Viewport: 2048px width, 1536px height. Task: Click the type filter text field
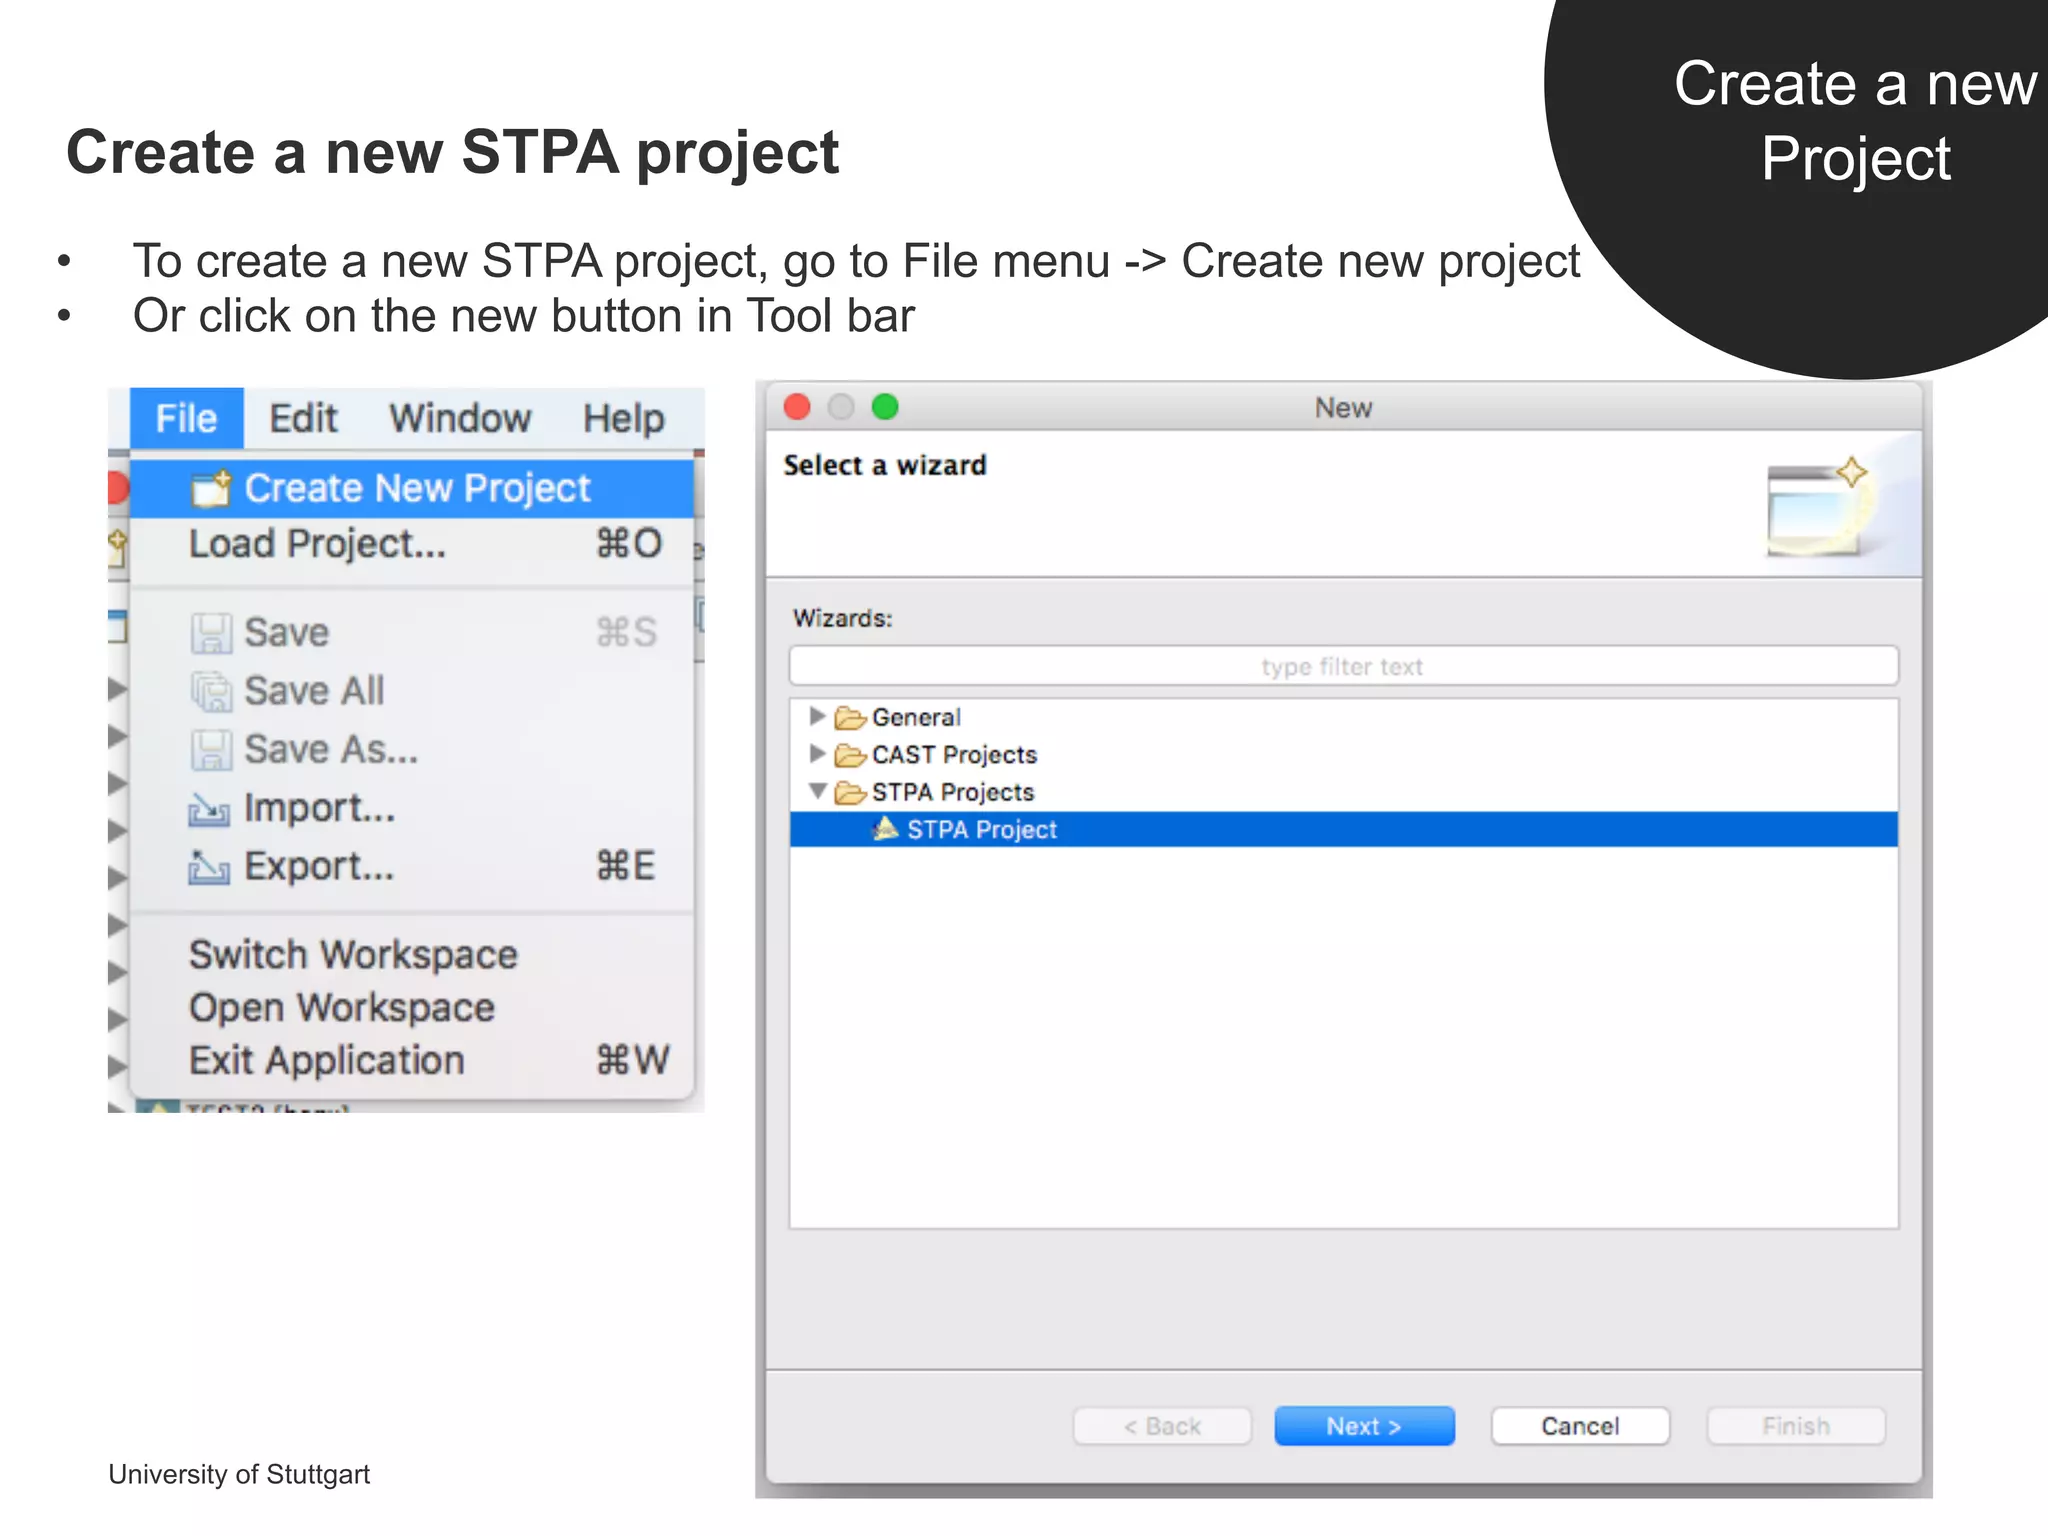point(1342,666)
